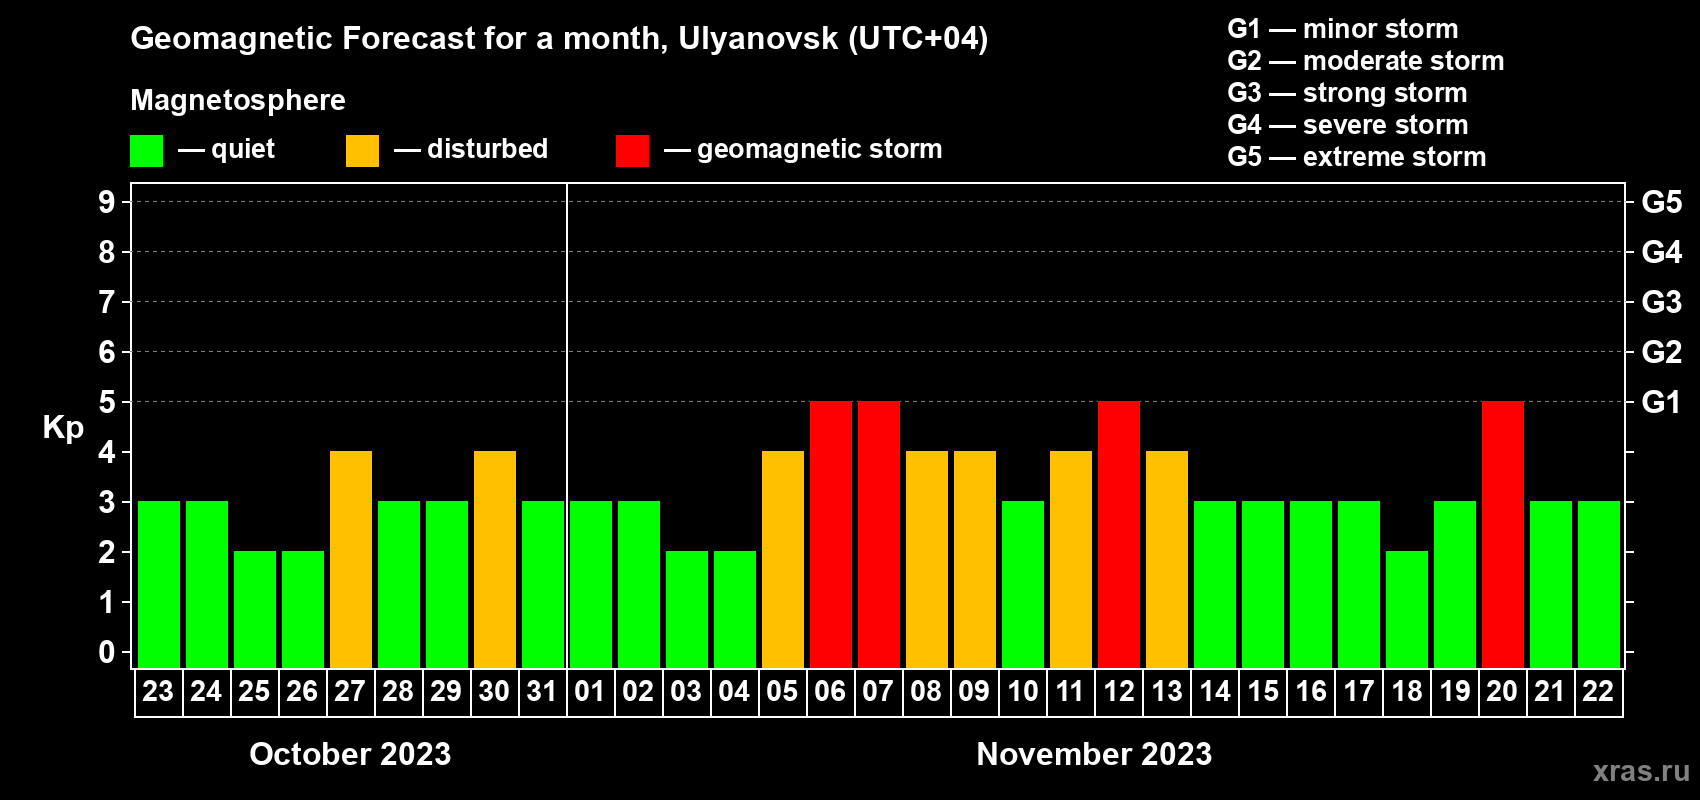Select the red bar for November 12
1700x800 pixels.
(x=1119, y=534)
